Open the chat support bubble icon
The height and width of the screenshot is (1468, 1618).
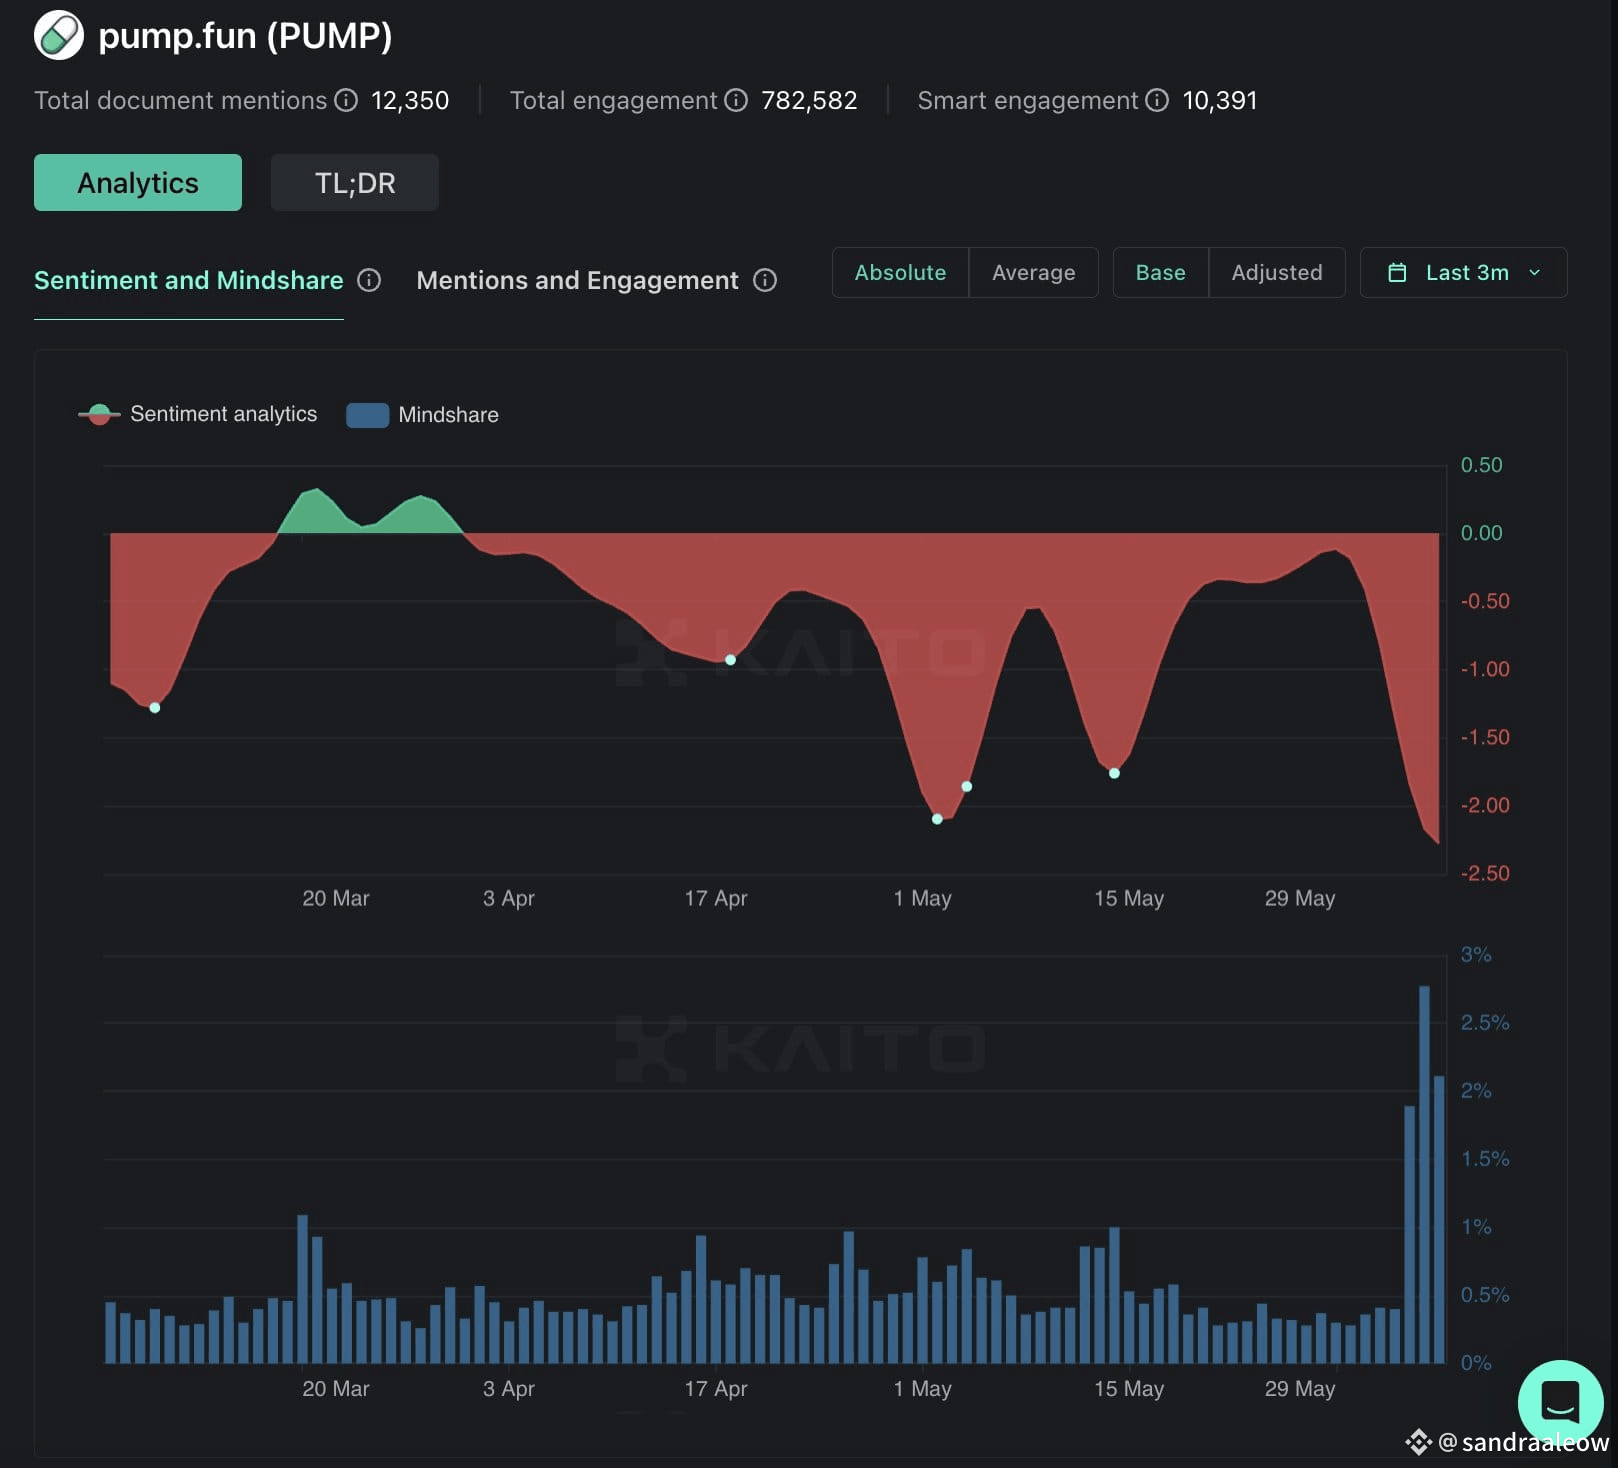tap(1560, 1402)
